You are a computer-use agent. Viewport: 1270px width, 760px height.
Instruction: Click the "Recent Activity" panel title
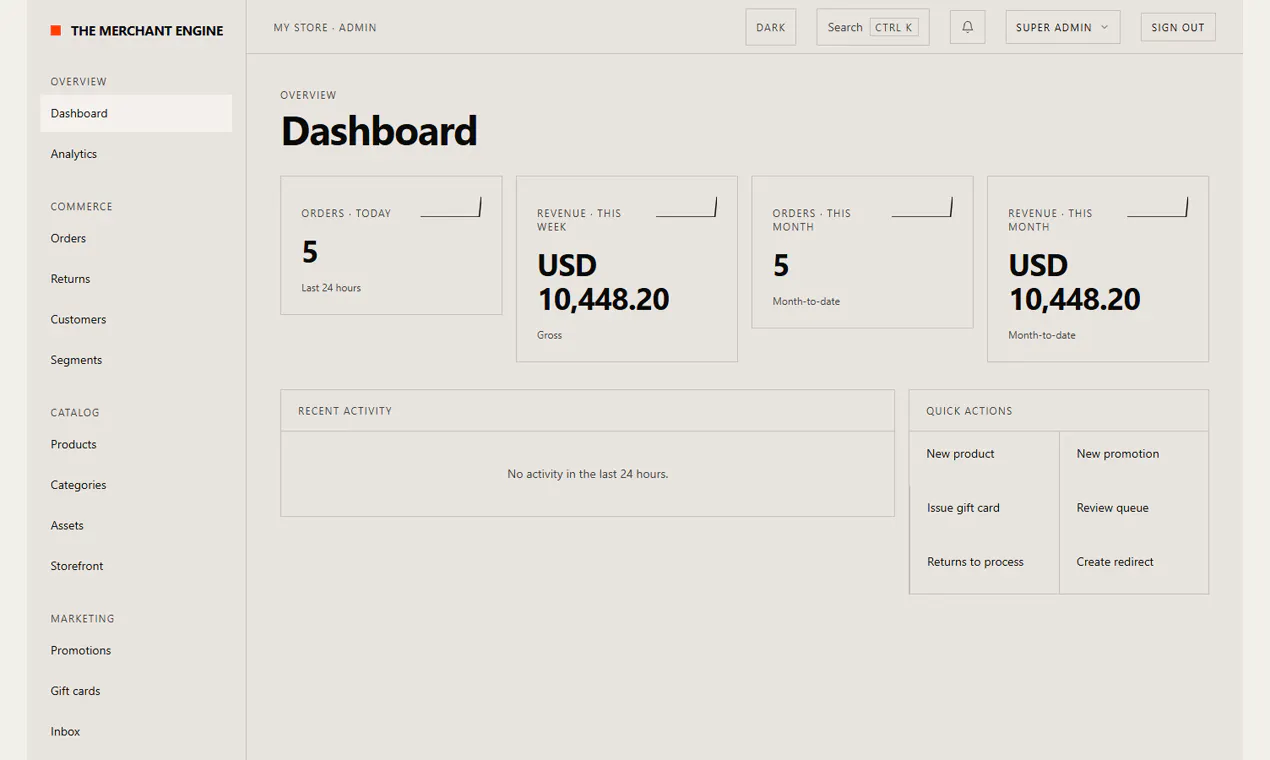click(345, 411)
